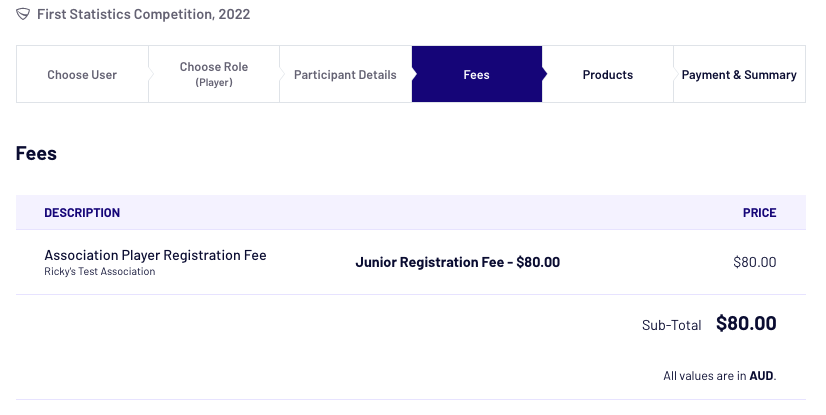
Task: Click the First Statistics Competition, 2022 title
Action: (x=143, y=15)
